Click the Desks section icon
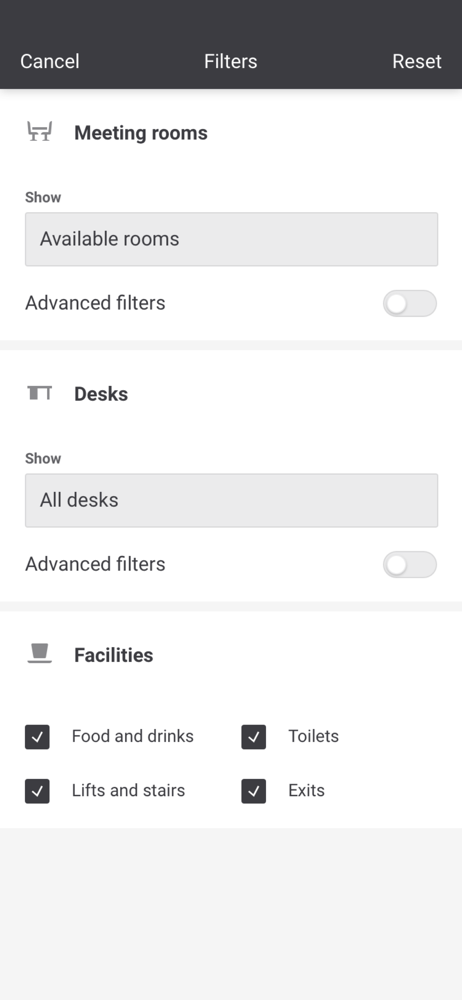This screenshot has height=1000, width=462. pos(39,393)
